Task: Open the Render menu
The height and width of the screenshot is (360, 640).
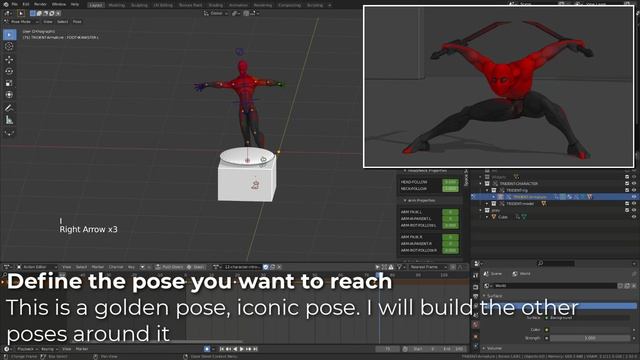Action: (40, 4)
